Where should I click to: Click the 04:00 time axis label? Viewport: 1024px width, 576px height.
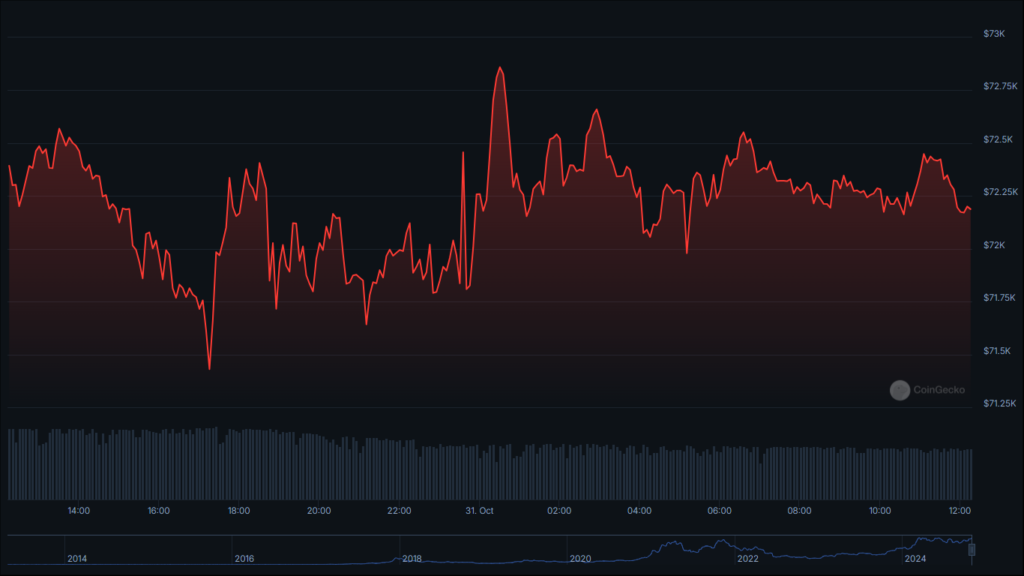(x=639, y=511)
